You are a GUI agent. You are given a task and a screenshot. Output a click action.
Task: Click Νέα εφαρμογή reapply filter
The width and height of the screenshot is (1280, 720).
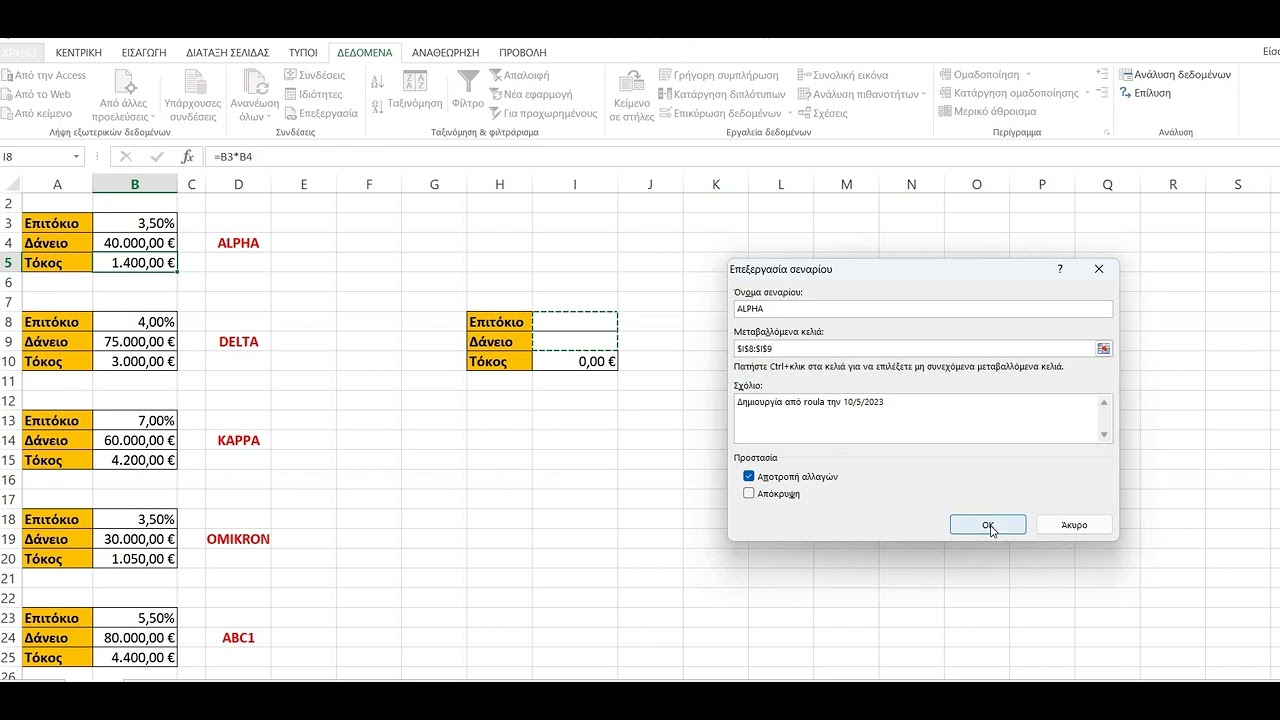(x=530, y=94)
